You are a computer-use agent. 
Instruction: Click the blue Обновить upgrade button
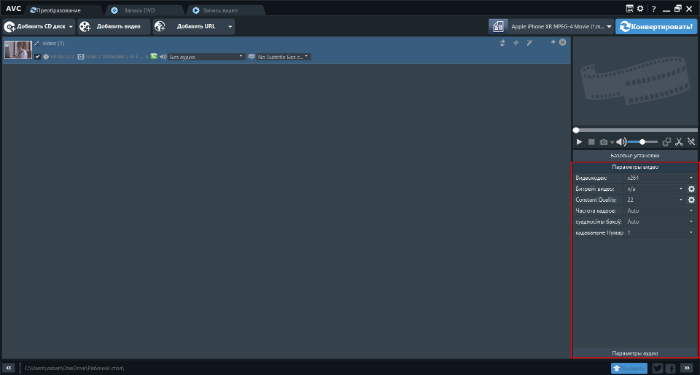629,368
